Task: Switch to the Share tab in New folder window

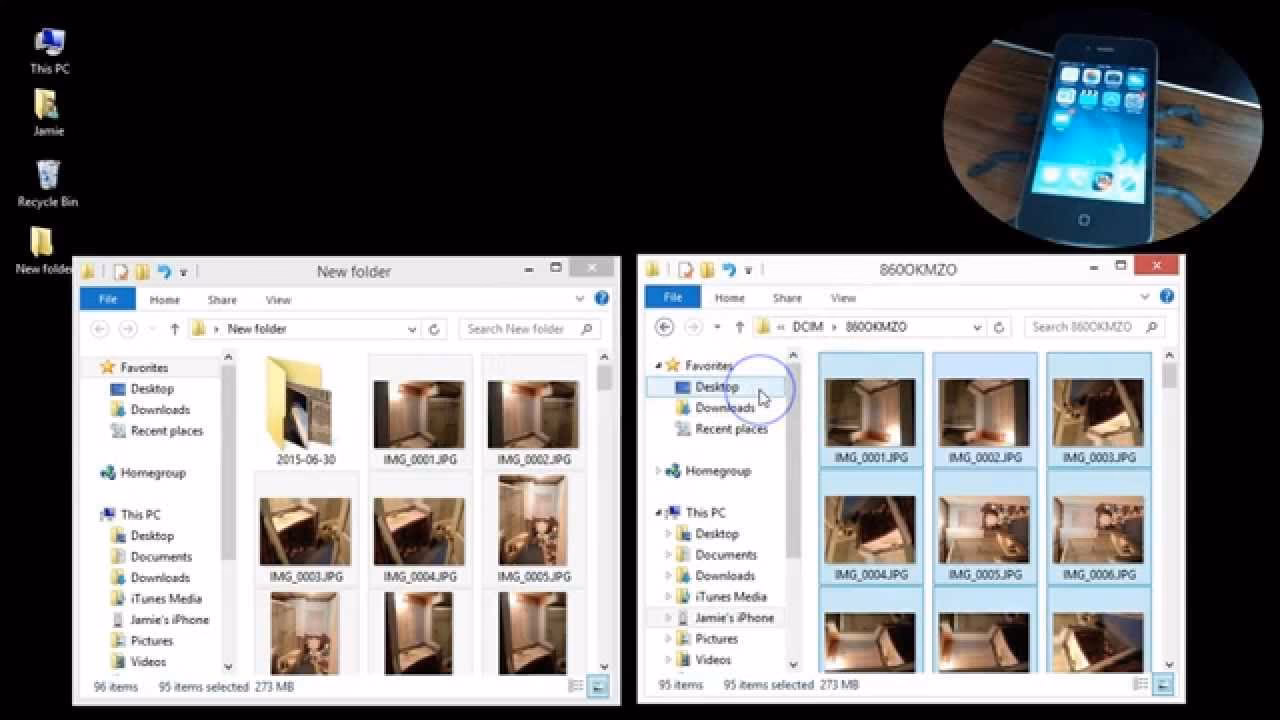Action: click(222, 298)
